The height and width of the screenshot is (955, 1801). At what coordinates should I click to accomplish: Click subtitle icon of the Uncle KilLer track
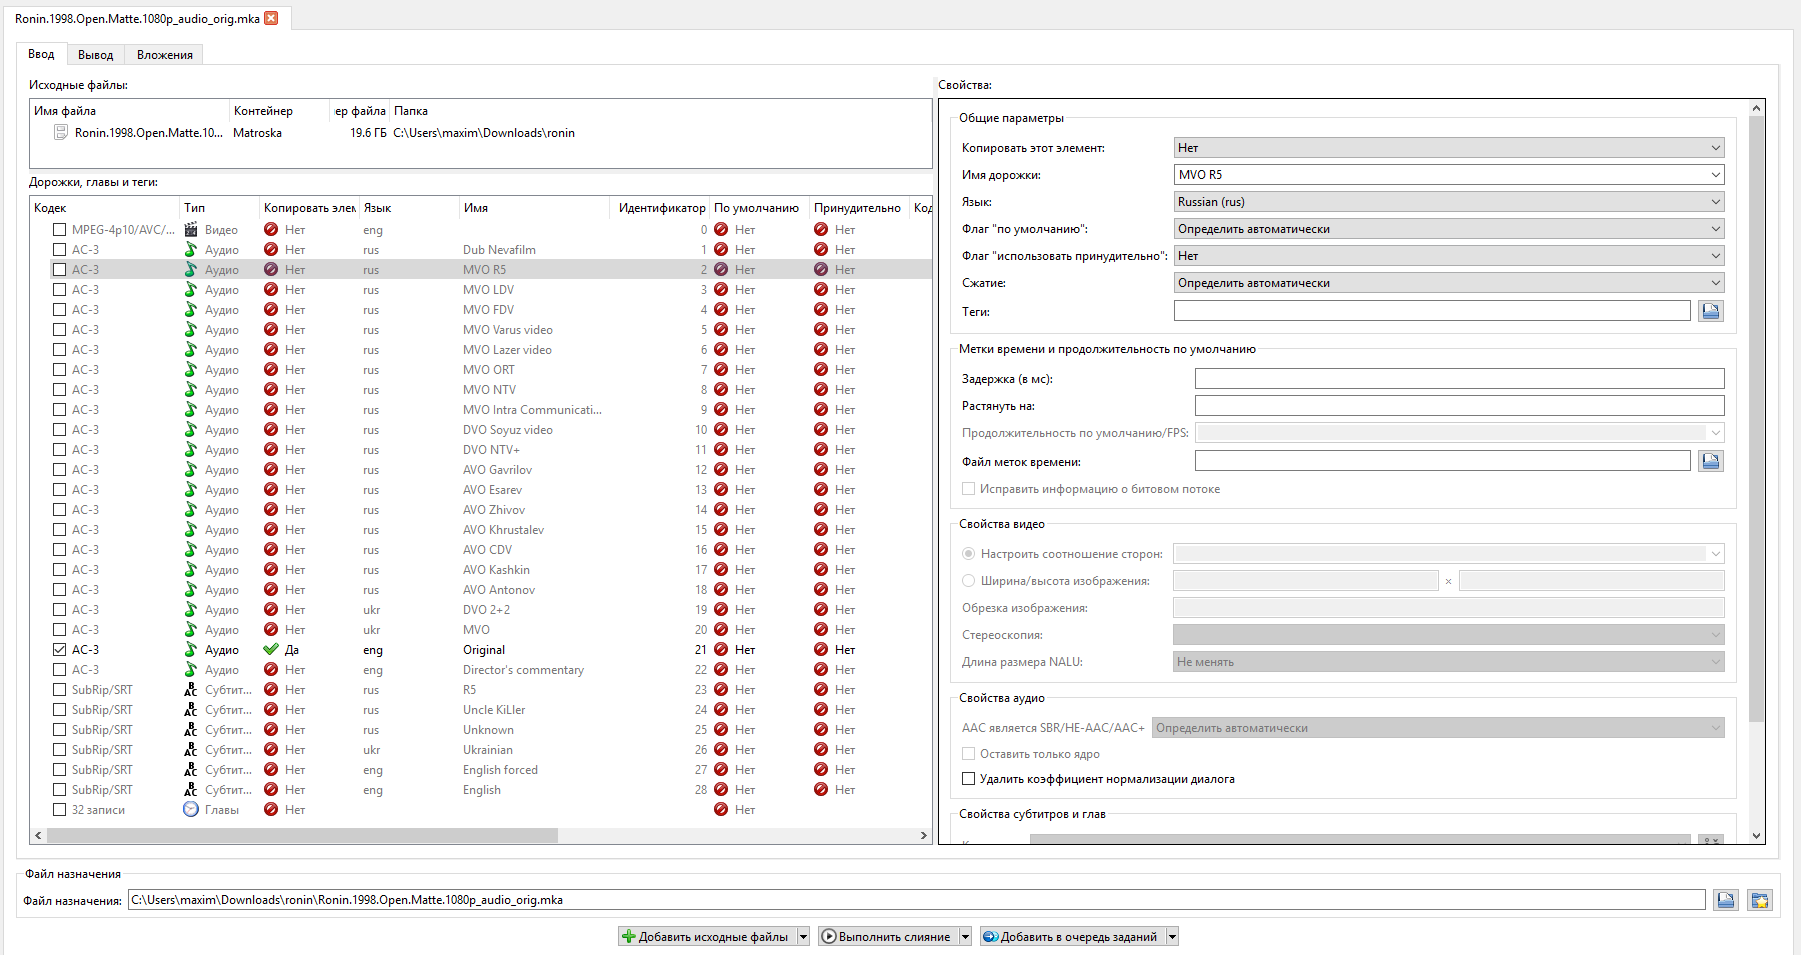click(191, 710)
